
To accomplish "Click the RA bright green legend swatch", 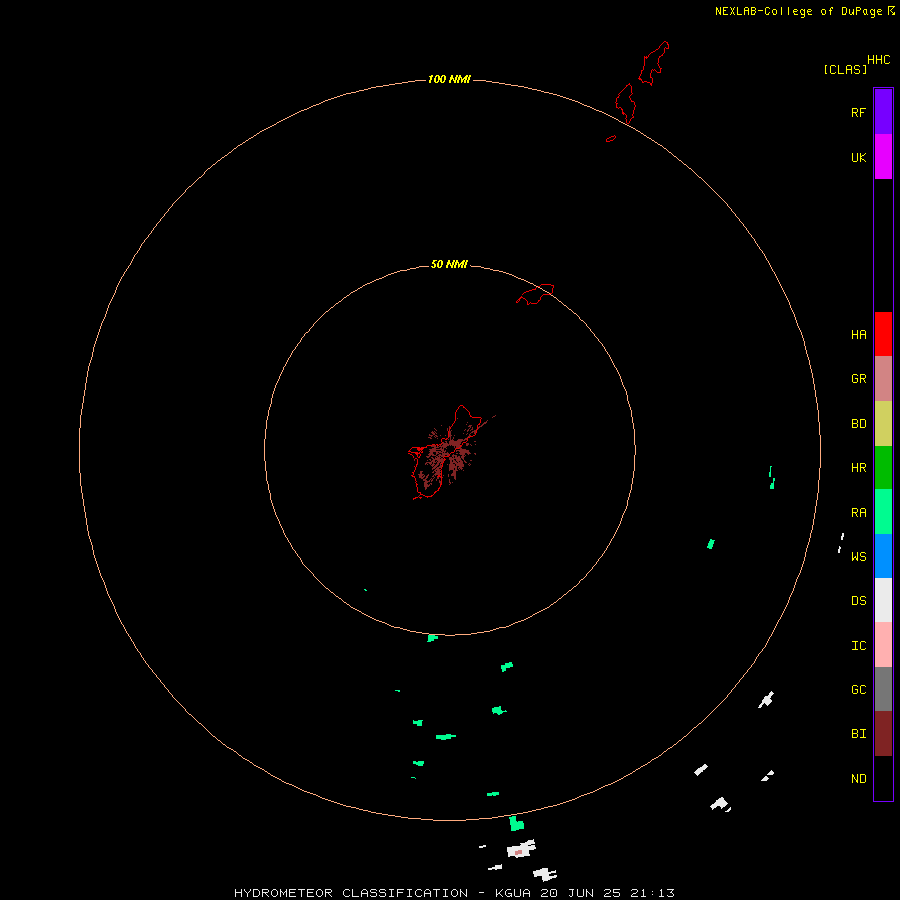I will tap(883, 512).
